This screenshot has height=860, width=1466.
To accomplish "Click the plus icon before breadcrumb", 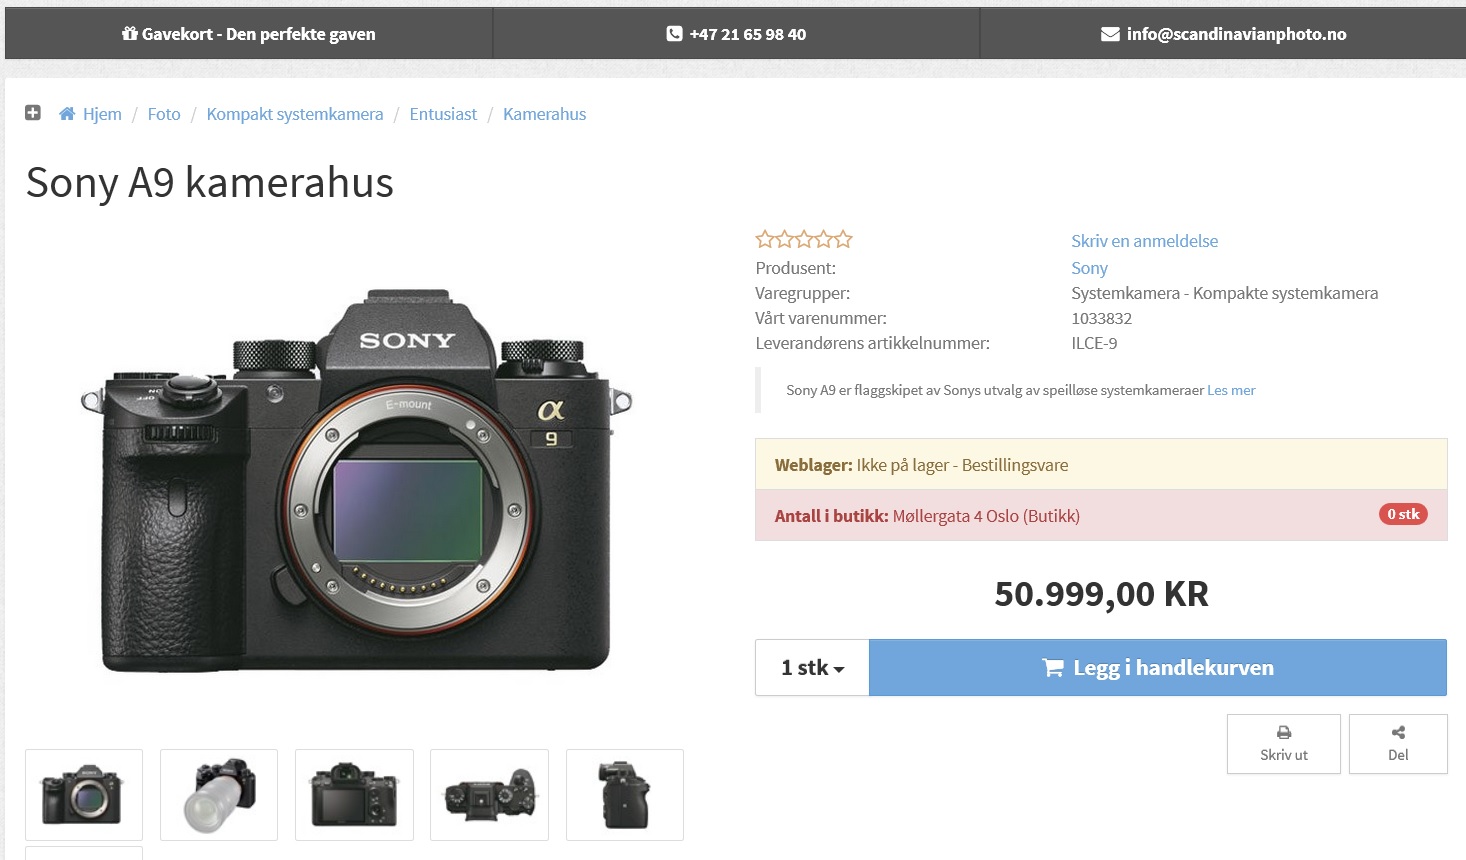I will click(x=33, y=113).
